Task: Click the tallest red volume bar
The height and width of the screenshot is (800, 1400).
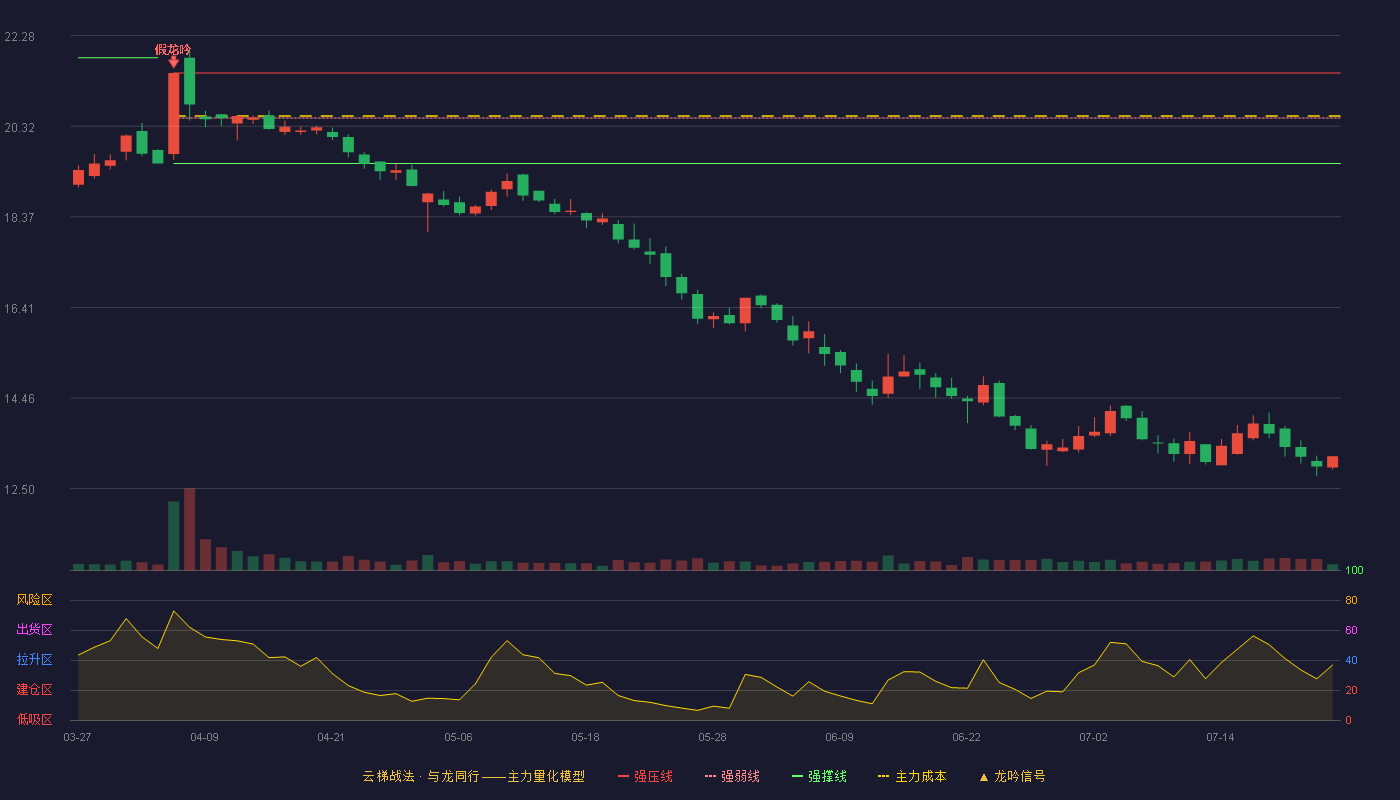Action: (x=189, y=529)
